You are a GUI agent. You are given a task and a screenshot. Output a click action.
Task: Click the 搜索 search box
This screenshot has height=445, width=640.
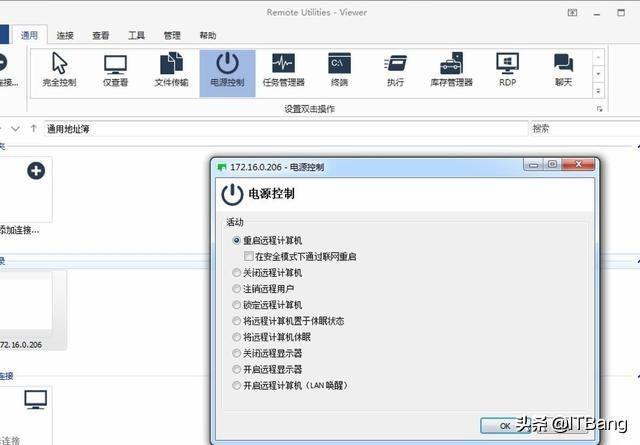pos(584,129)
